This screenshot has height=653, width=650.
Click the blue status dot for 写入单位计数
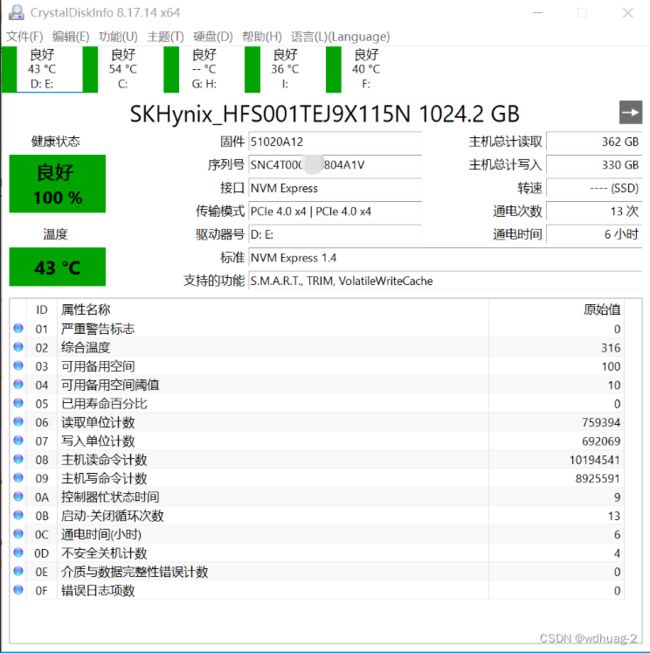(x=18, y=440)
